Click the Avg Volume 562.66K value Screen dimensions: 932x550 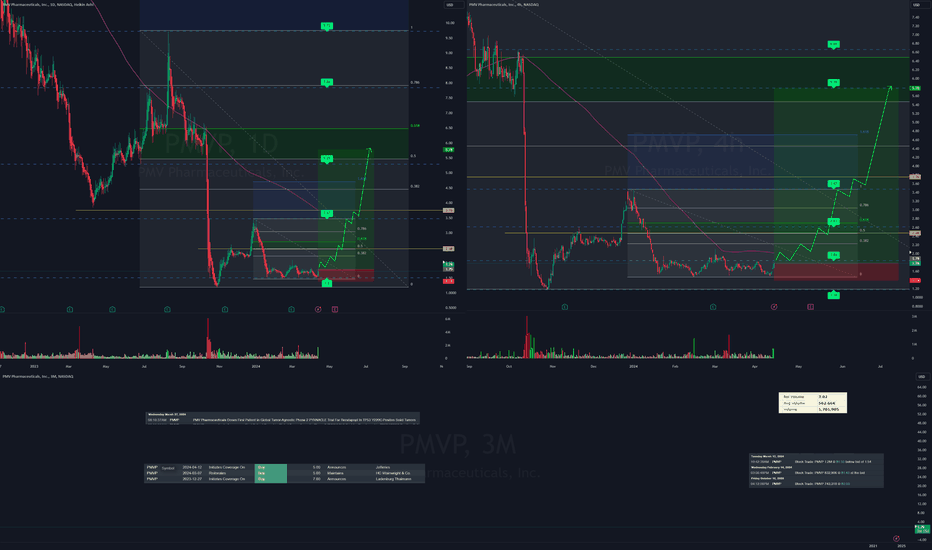826,403
